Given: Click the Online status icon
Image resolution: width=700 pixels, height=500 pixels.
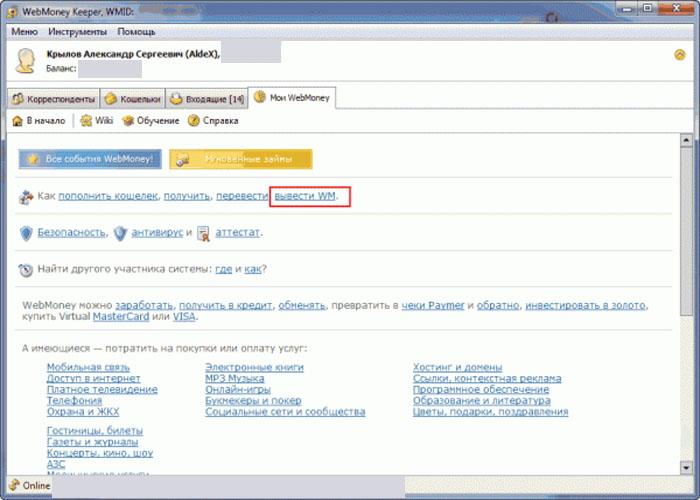Looking at the screenshot, I should pos(15,485).
